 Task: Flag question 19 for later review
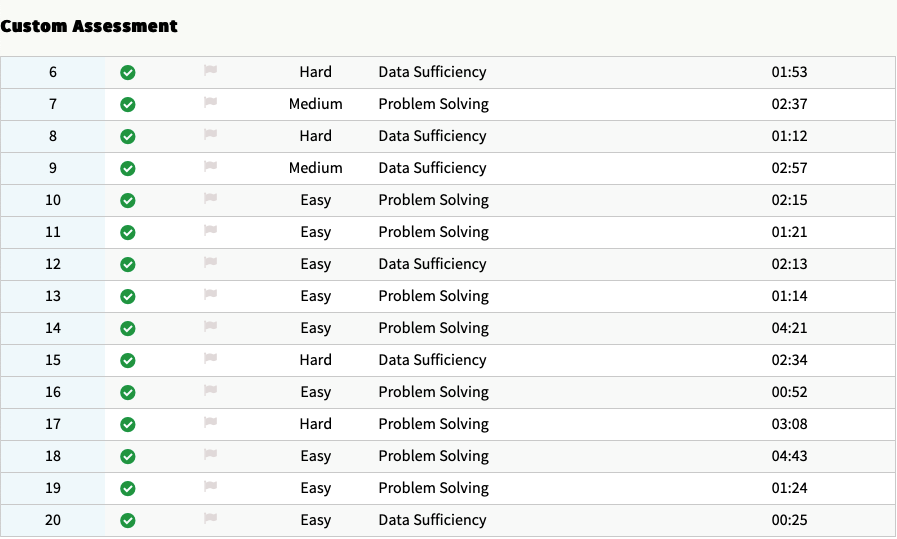tap(210, 487)
